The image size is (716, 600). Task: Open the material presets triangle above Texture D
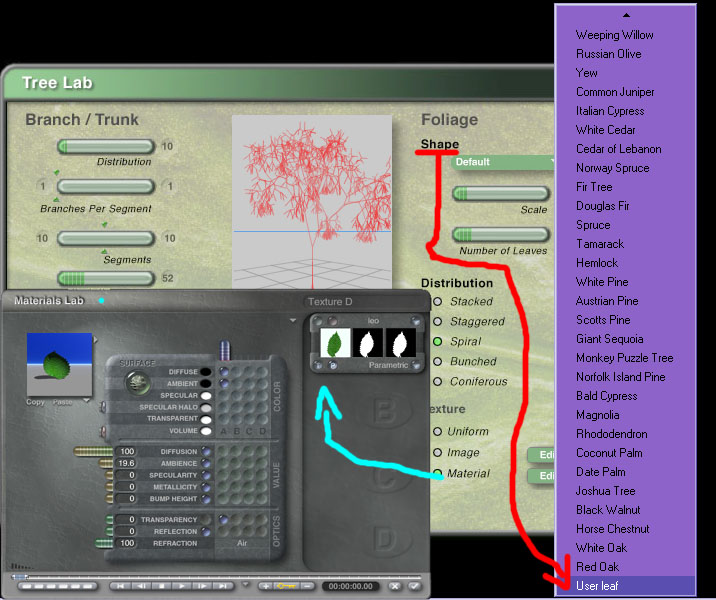pyautogui.click(x=293, y=321)
